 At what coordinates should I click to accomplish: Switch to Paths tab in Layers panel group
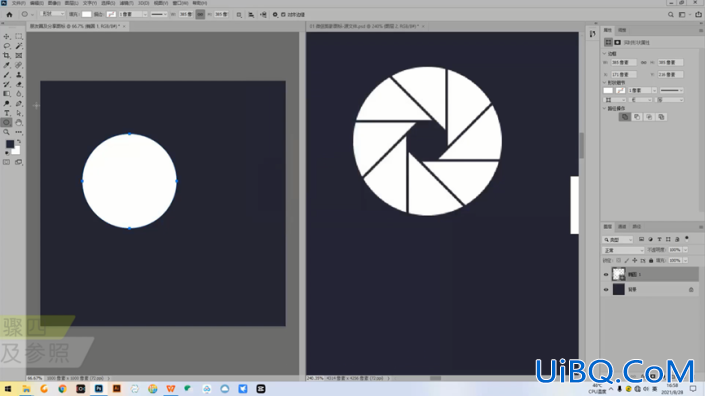point(637,227)
